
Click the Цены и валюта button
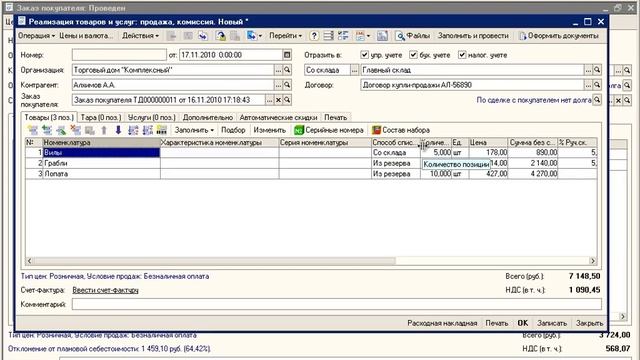point(86,36)
